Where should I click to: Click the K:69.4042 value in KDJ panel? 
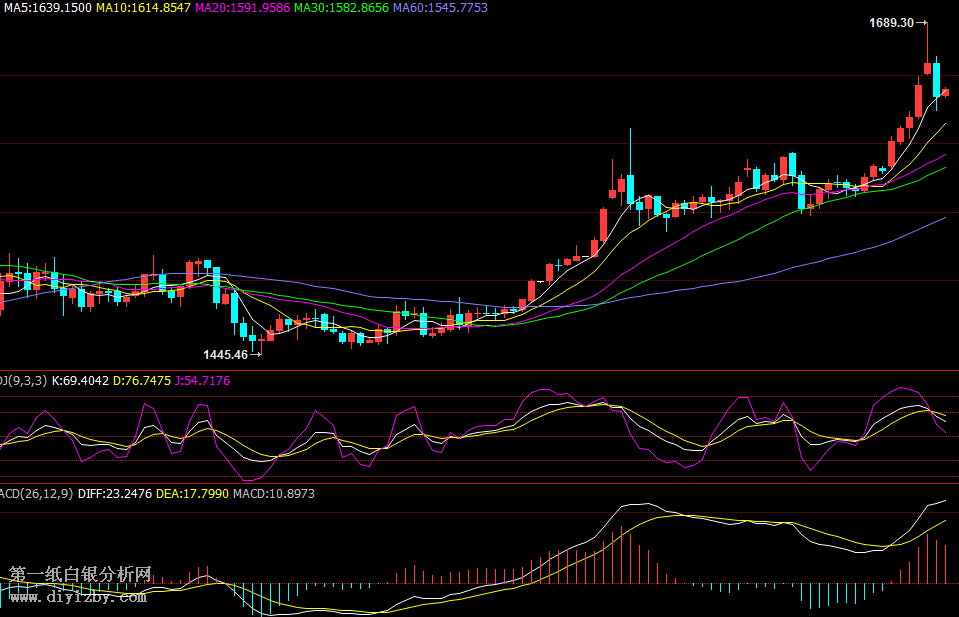(x=80, y=381)
